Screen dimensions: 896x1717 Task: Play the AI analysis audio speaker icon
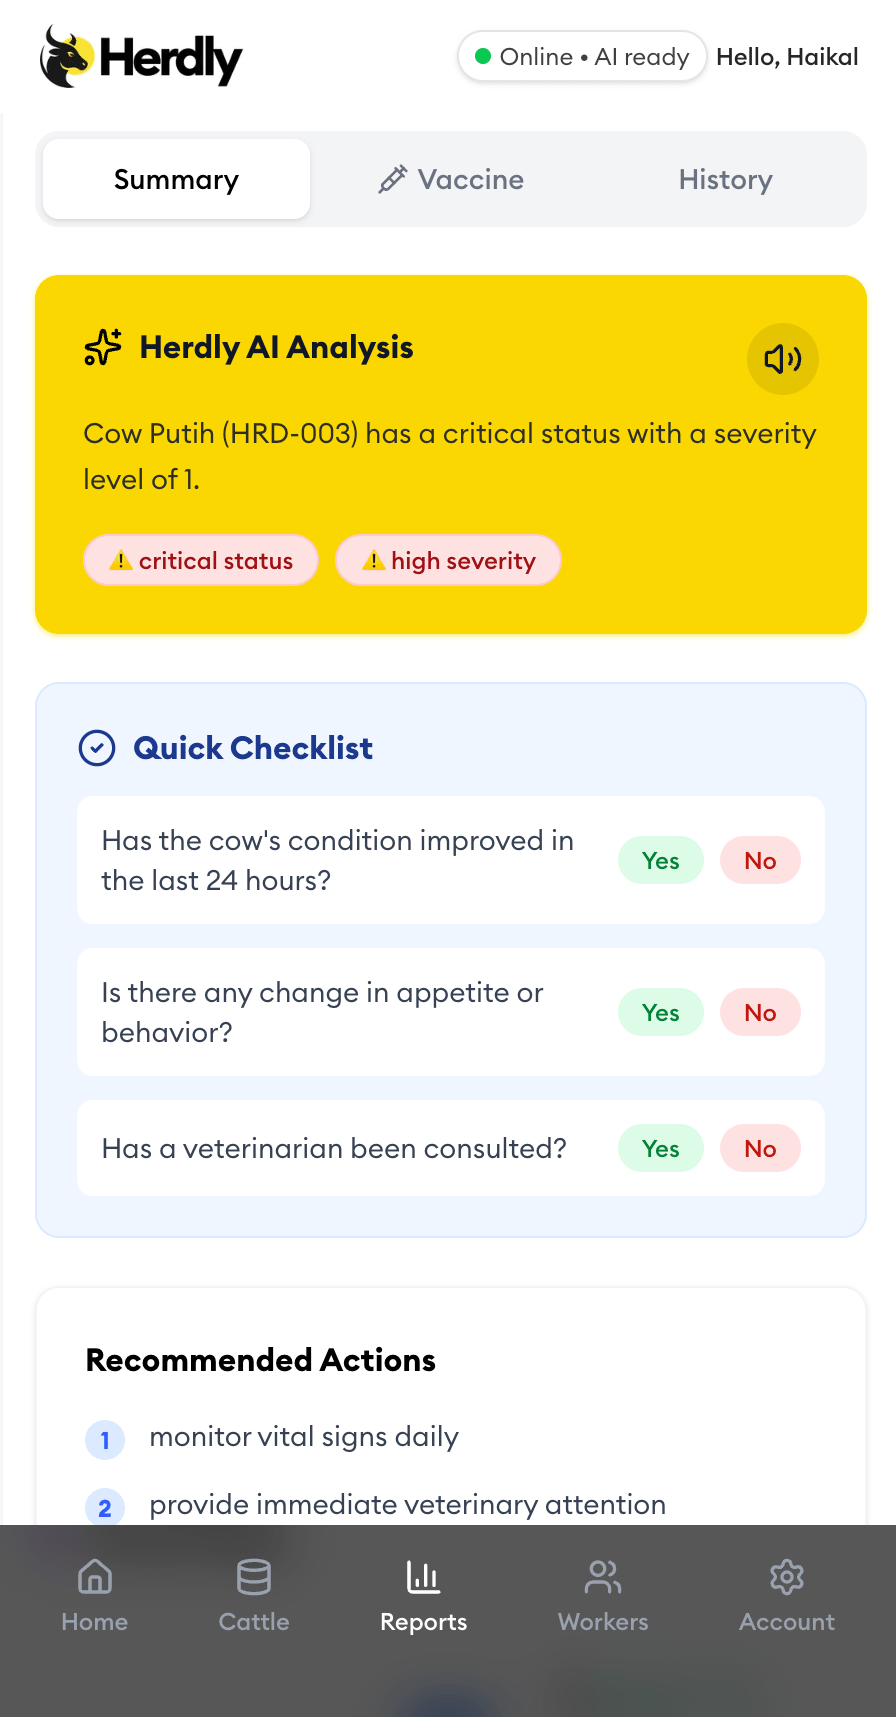point(782,359)
